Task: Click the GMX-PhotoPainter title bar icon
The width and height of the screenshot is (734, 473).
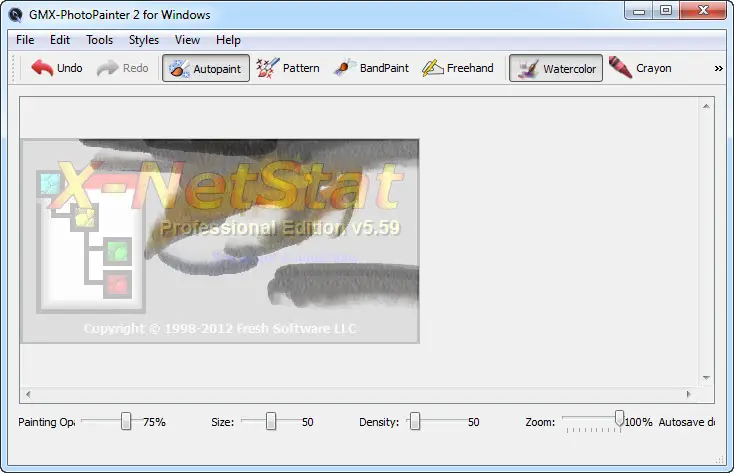Action: point(15,15)
